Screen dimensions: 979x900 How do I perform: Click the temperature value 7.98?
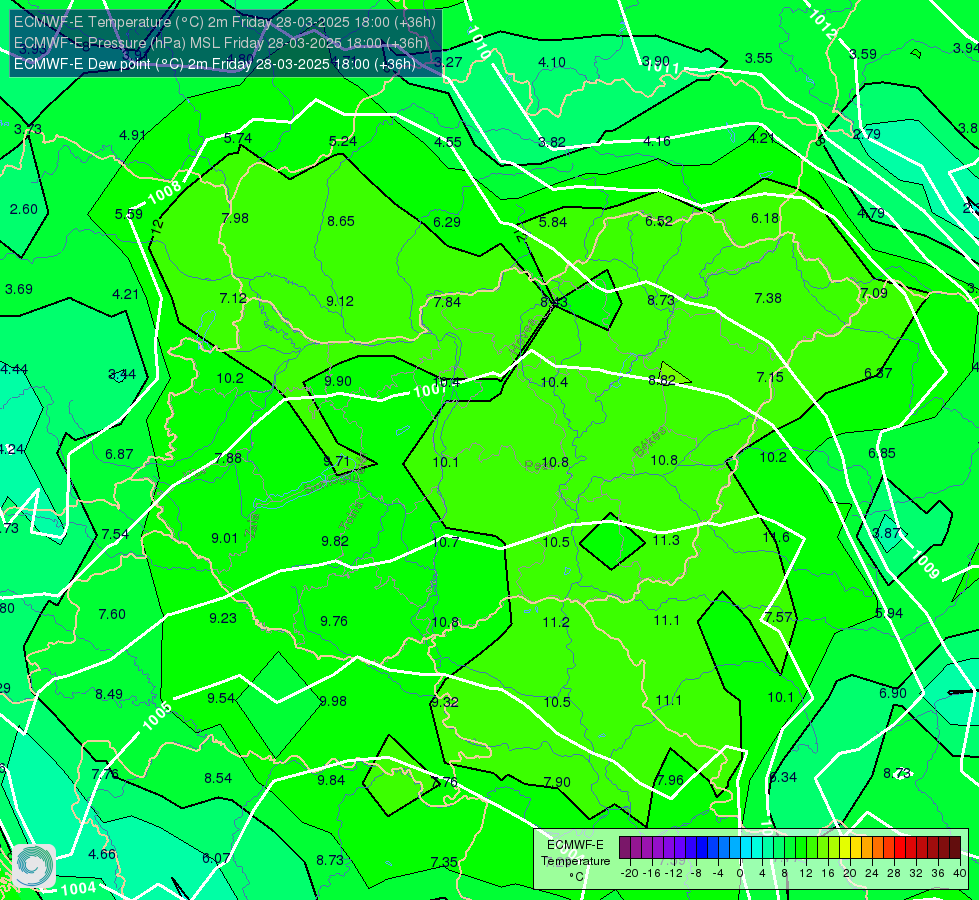click(235, 218)
